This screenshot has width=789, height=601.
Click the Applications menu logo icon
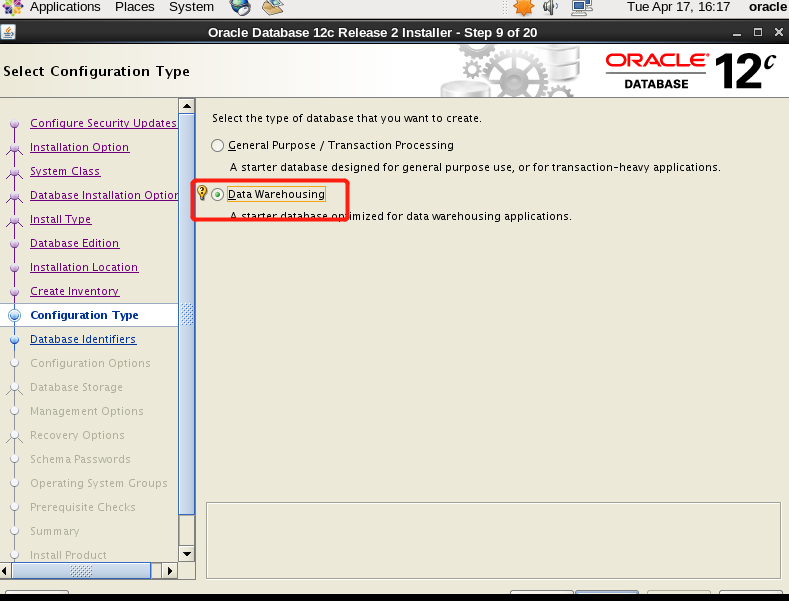13,7
